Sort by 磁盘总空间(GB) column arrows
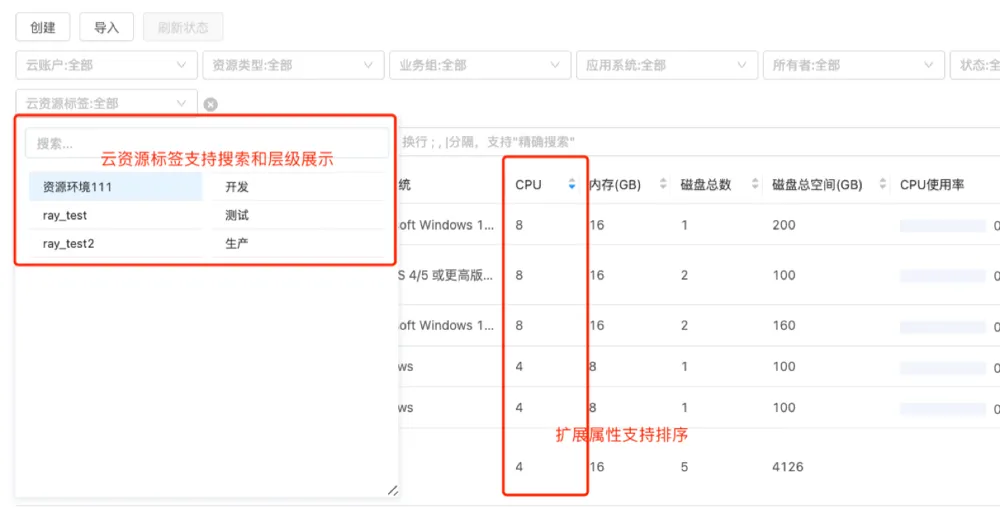Image resolution: width=1000 pixels, height=508 pixels. coord(883,185)
